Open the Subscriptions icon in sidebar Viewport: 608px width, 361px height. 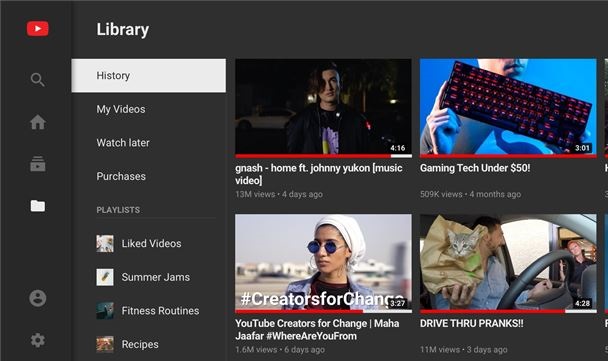(x=38, y=164)
